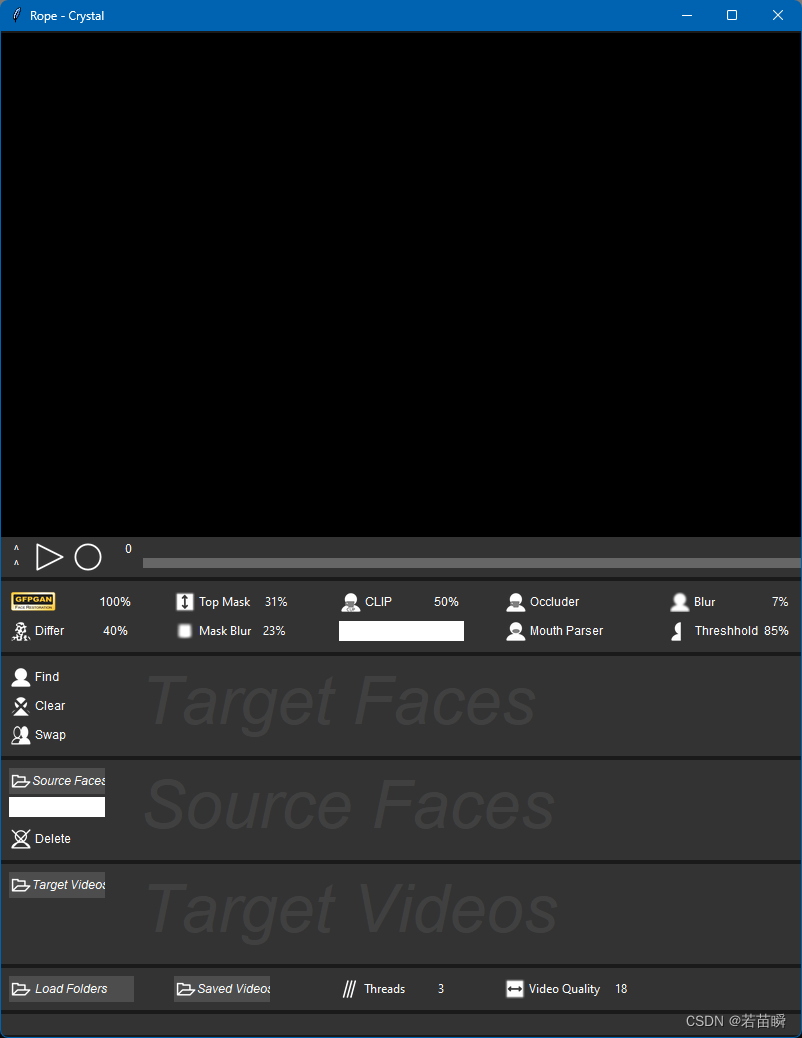This screenshot has width=802, height=1038.
Task: Click the Mask Blur 23% value
Action: (274, 631)
